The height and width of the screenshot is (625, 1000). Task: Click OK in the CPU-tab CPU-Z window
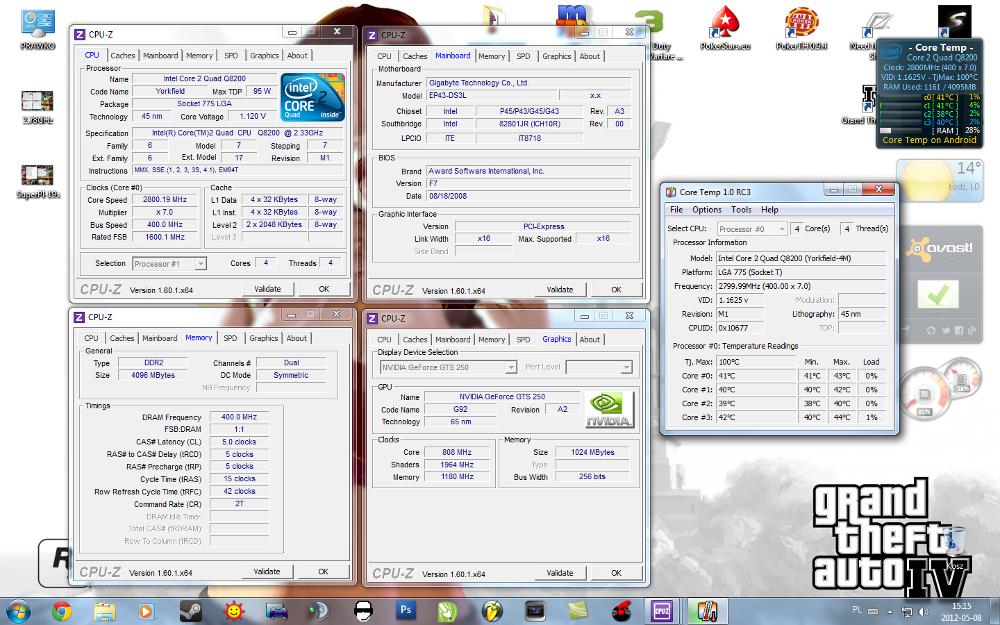[x=324, y=289]
